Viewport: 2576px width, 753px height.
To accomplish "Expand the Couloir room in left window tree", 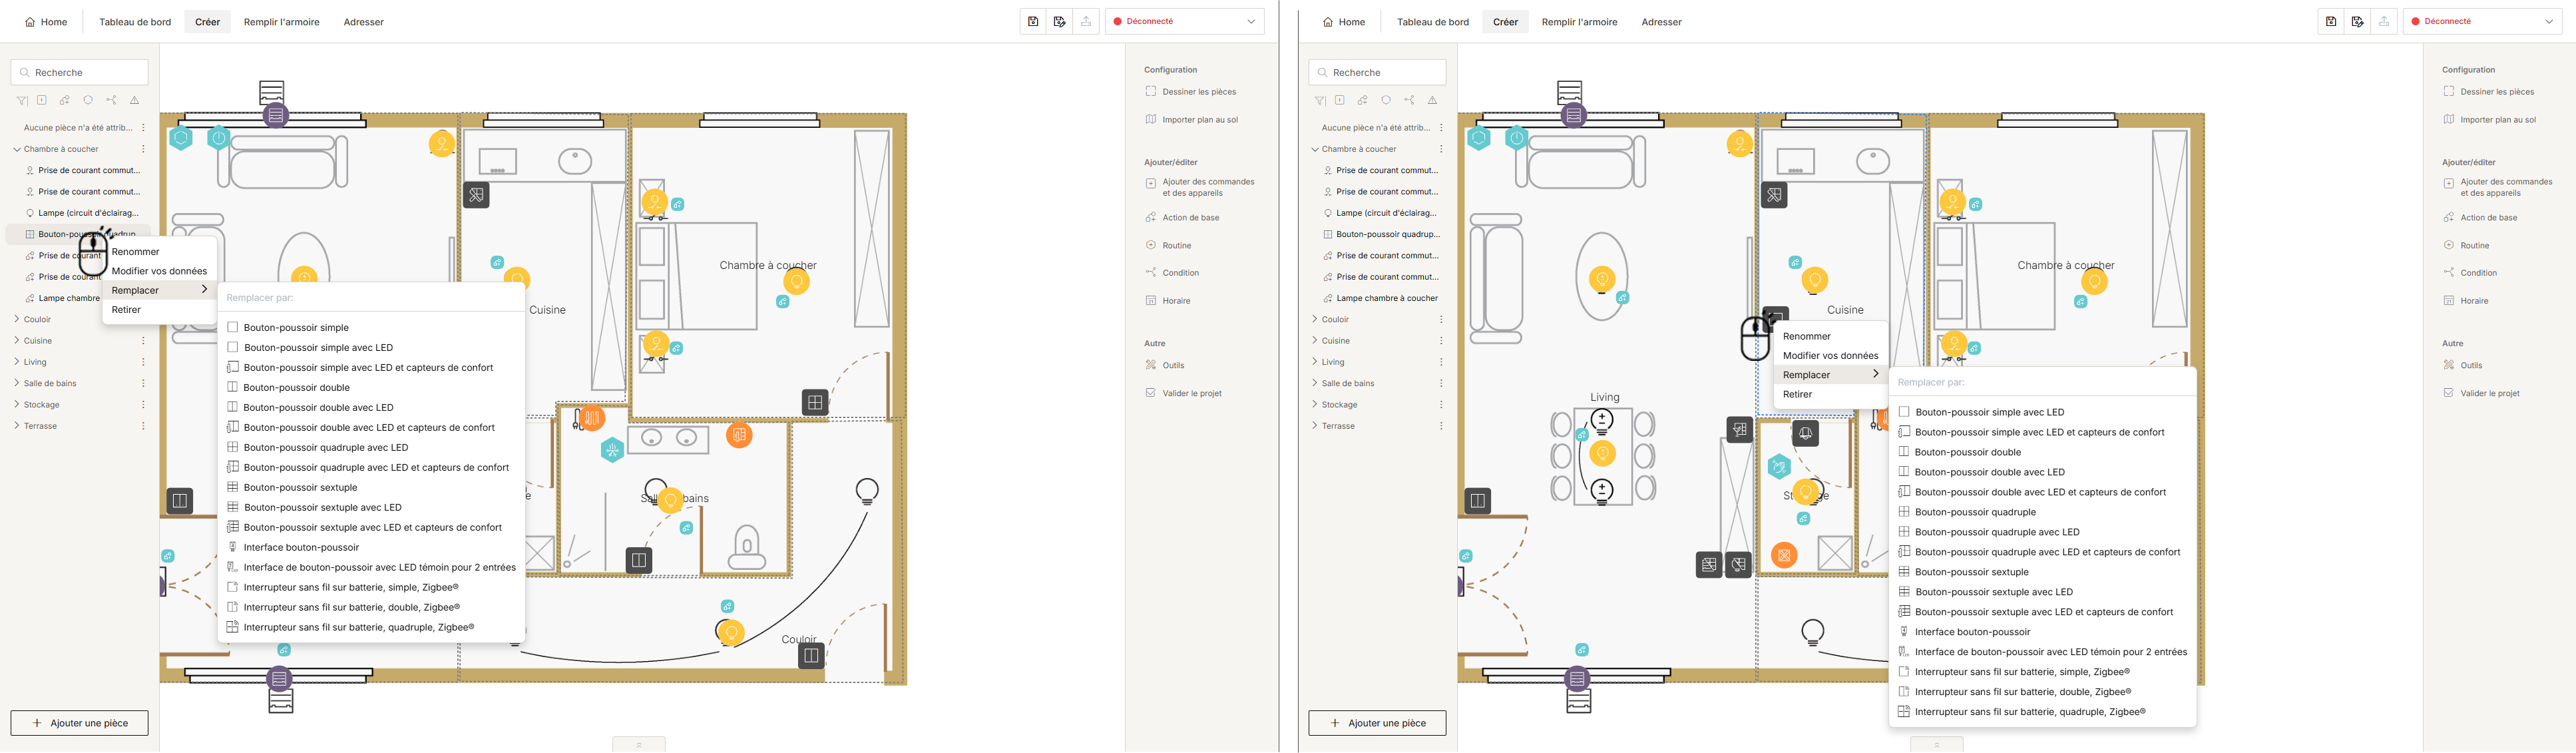I will tap(17, 319).
